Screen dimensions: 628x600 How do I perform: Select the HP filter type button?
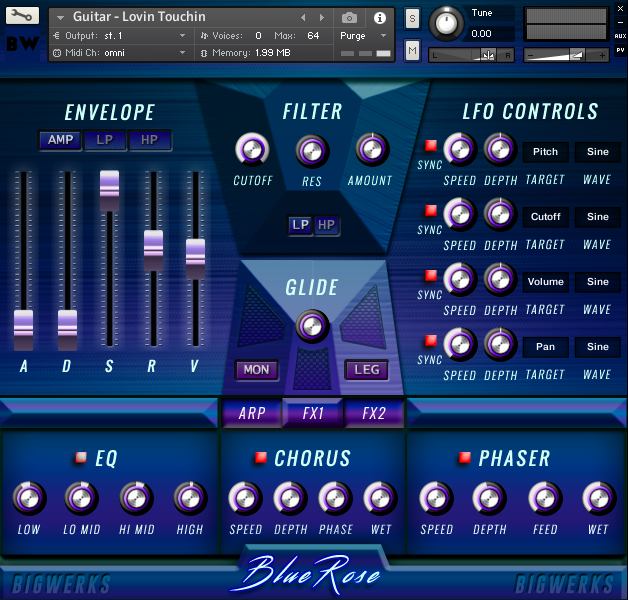(x=326, y=225)
